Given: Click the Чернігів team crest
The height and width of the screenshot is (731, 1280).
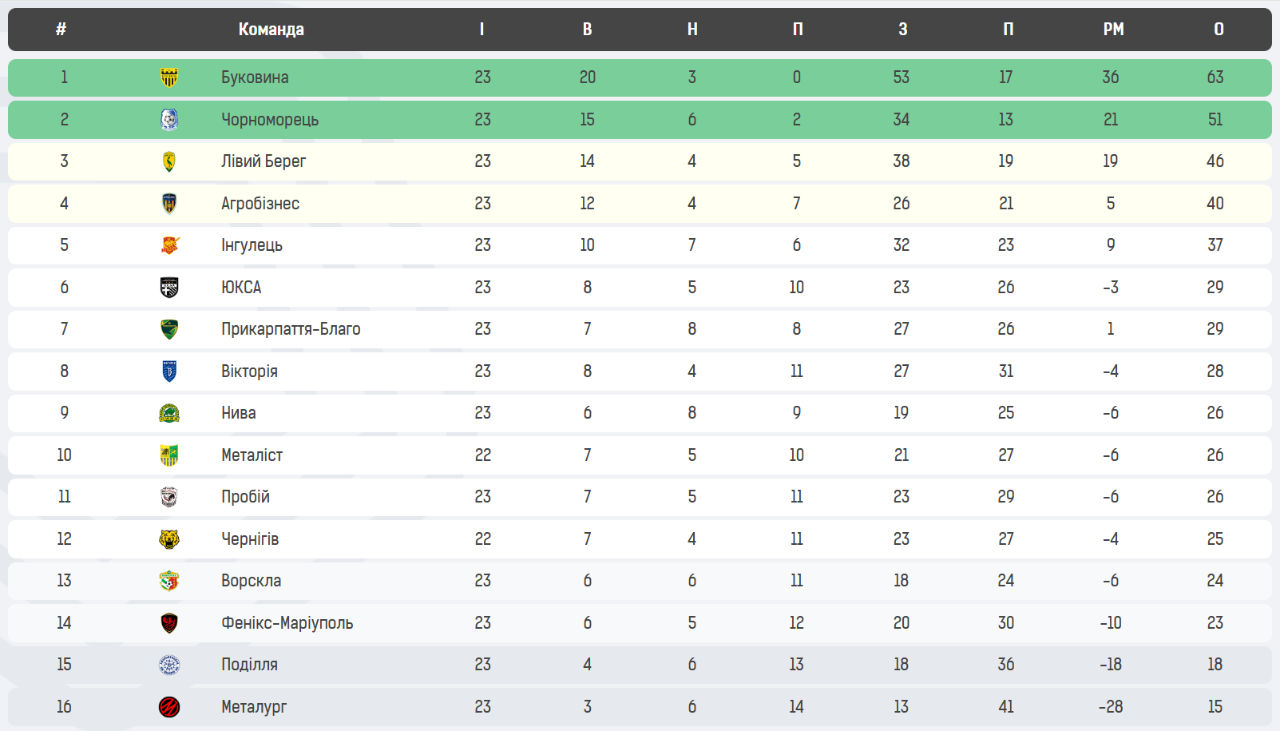Looking at the screenshot, I should pos(170,540).
